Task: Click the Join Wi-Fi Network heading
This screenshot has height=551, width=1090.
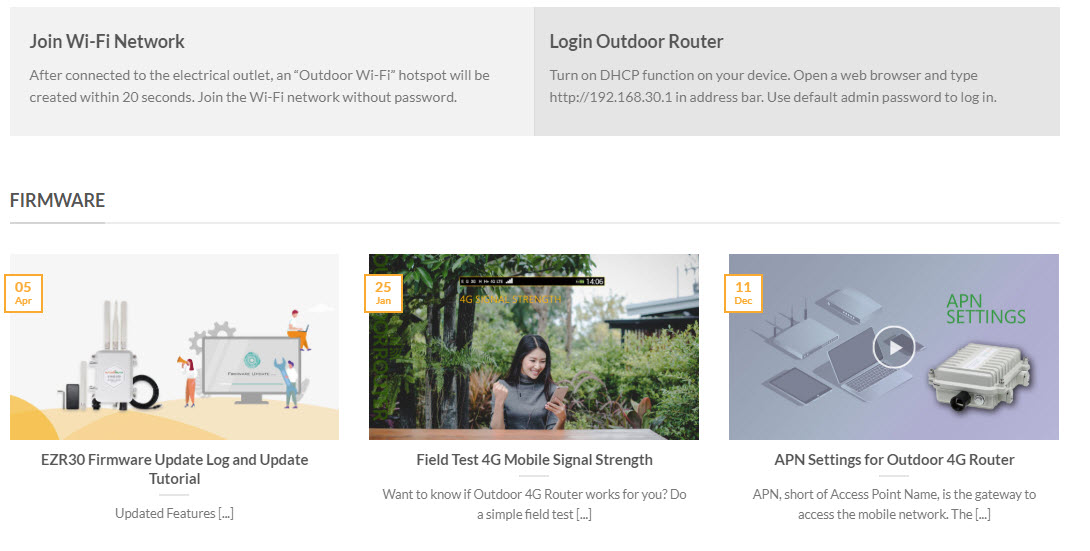Action: 107,42
